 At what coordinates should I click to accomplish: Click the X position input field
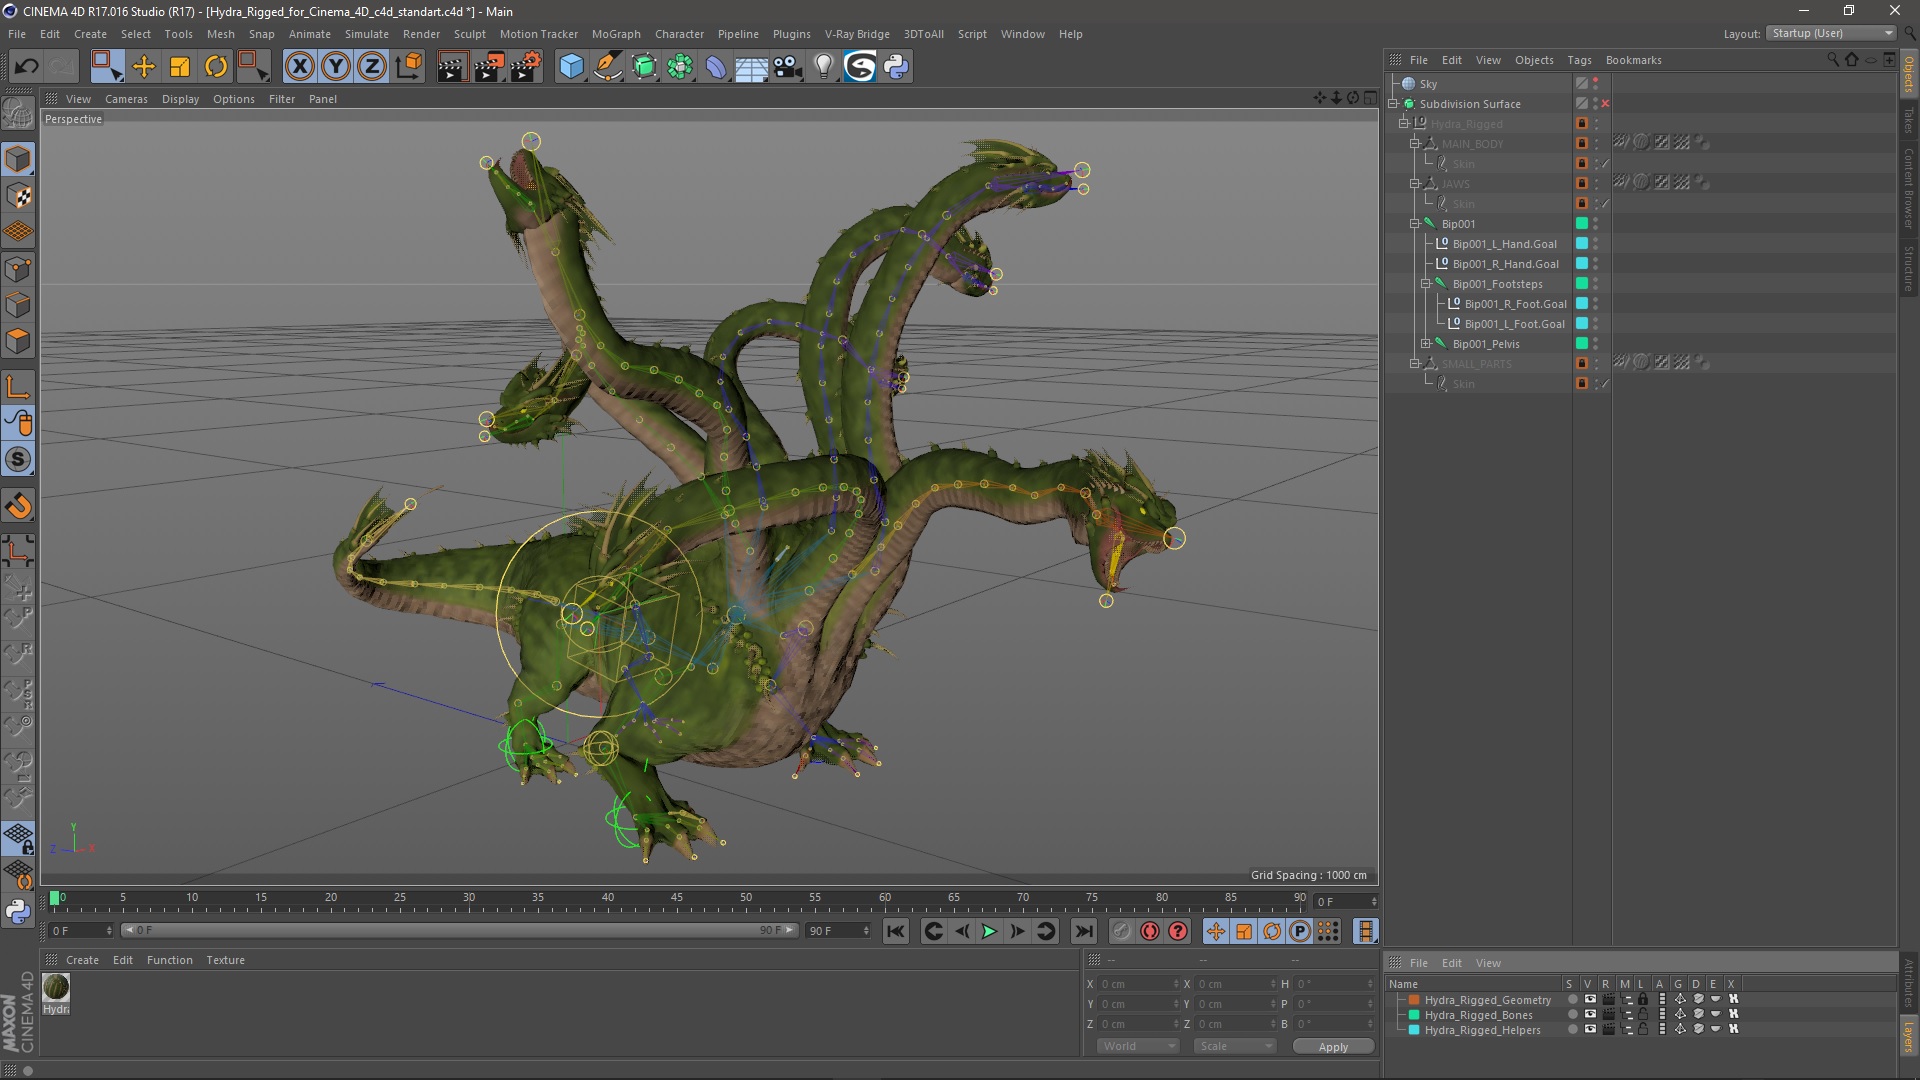tap(1138, 984)
